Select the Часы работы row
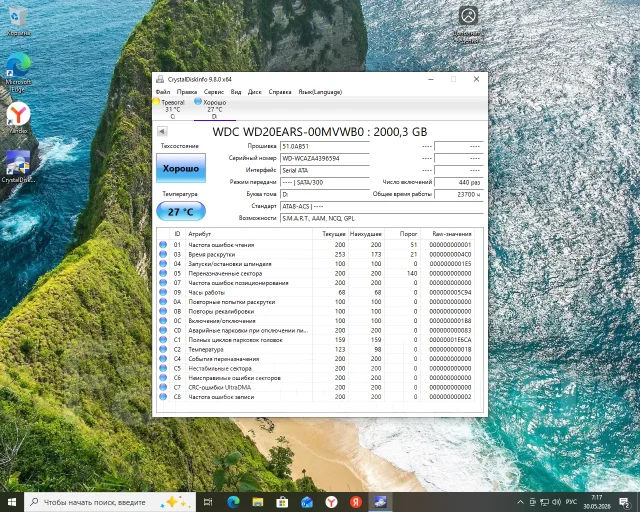Screen dimensions: 640x512 pos(316,292)
